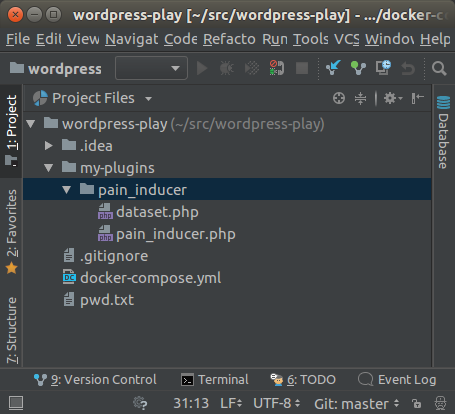
Task: Toggle the file read-only lock icon
Action: (416, 403)
